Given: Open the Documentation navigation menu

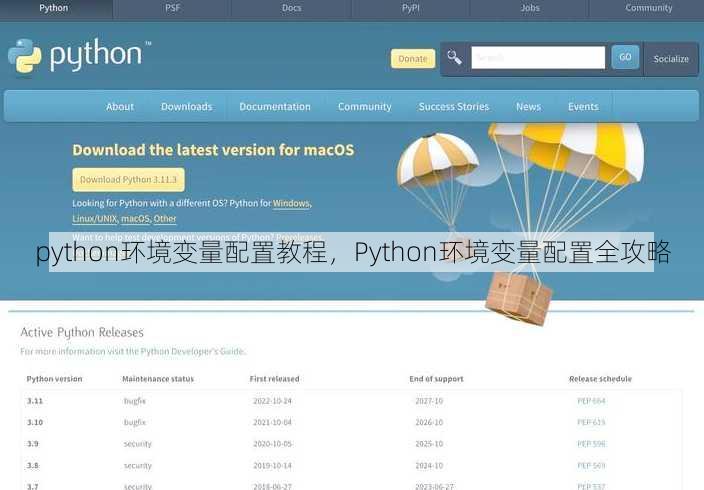Looking at the screenshot, I should (275, 107).
